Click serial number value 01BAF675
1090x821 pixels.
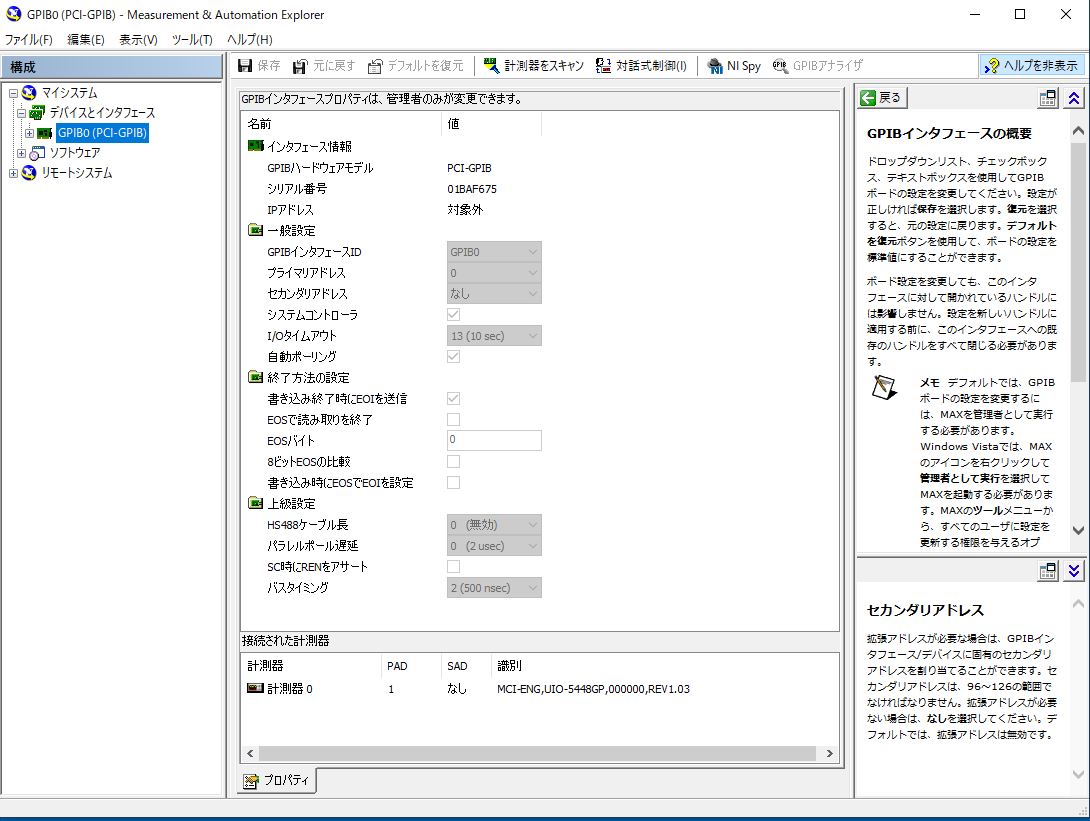click(x=472, y=189)
